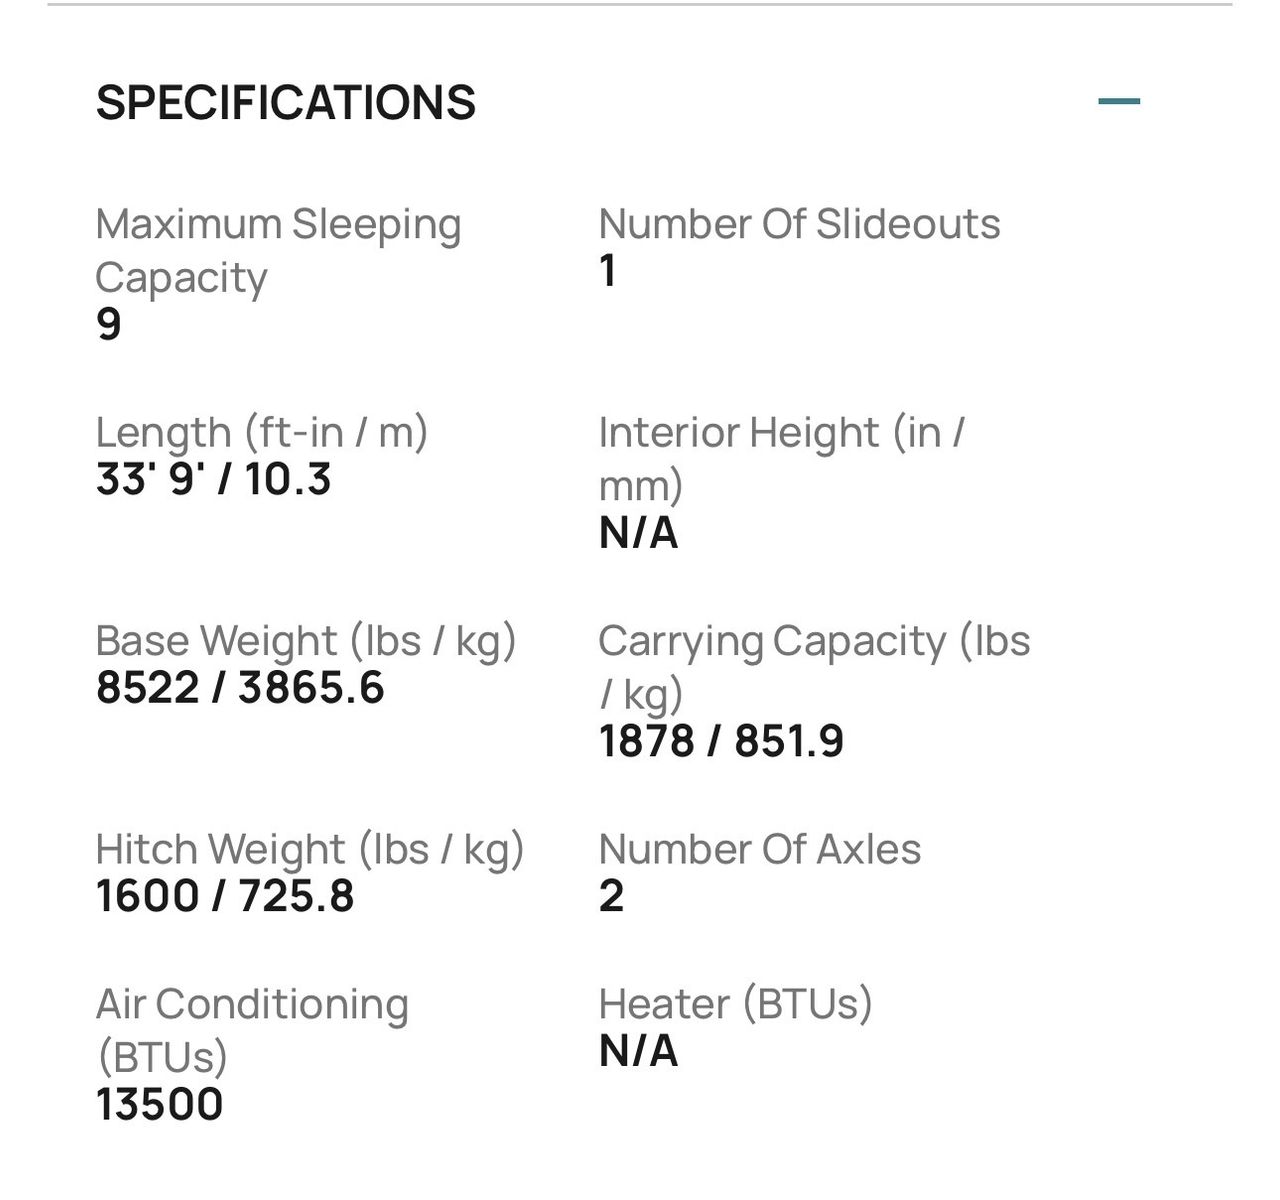Select the number of axles value 2
Viewport: 1280px width, 1200px height.
coord(611,895)
